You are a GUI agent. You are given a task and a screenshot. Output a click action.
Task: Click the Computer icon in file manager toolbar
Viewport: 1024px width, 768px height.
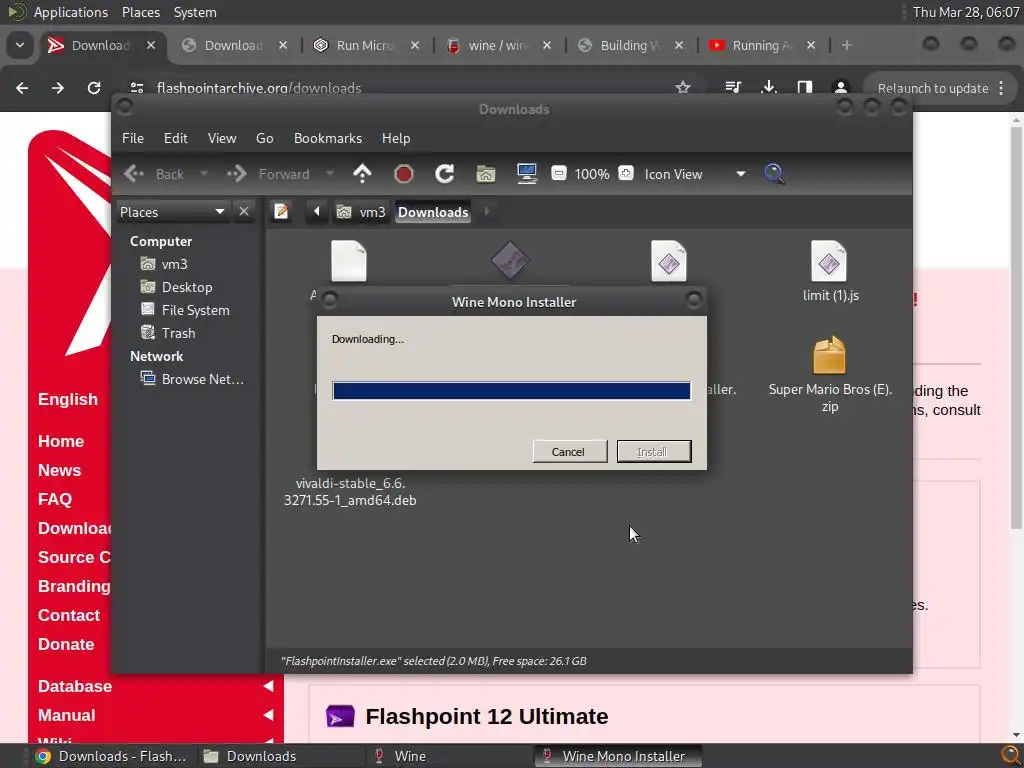click(x=526, y=174)
